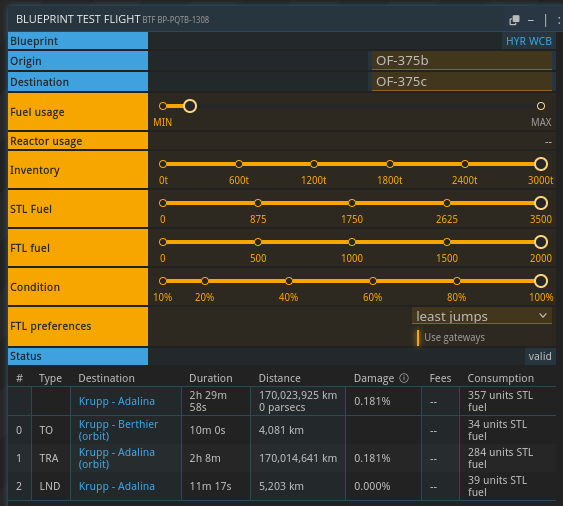This screenshot has height=506, width=563.
Task: Set STL Fuel slider to 1750
Action: 352,203
